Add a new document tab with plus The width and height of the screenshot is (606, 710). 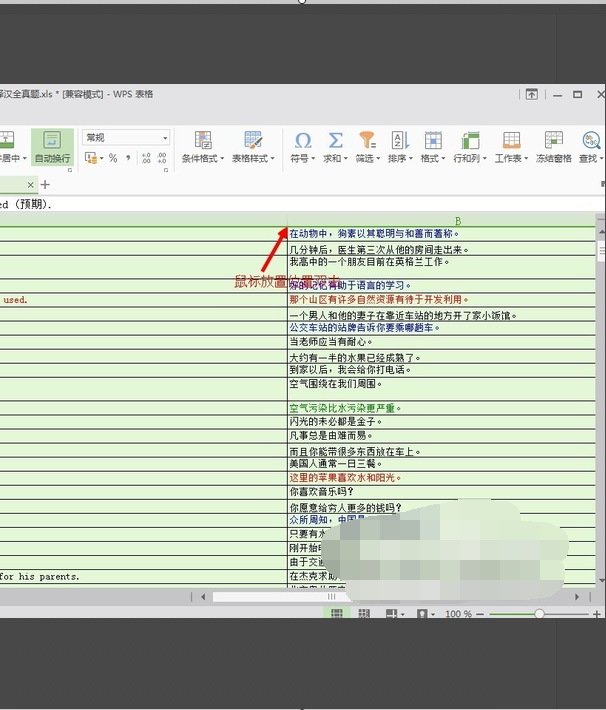pyautogui.click(x=45, y=185)
